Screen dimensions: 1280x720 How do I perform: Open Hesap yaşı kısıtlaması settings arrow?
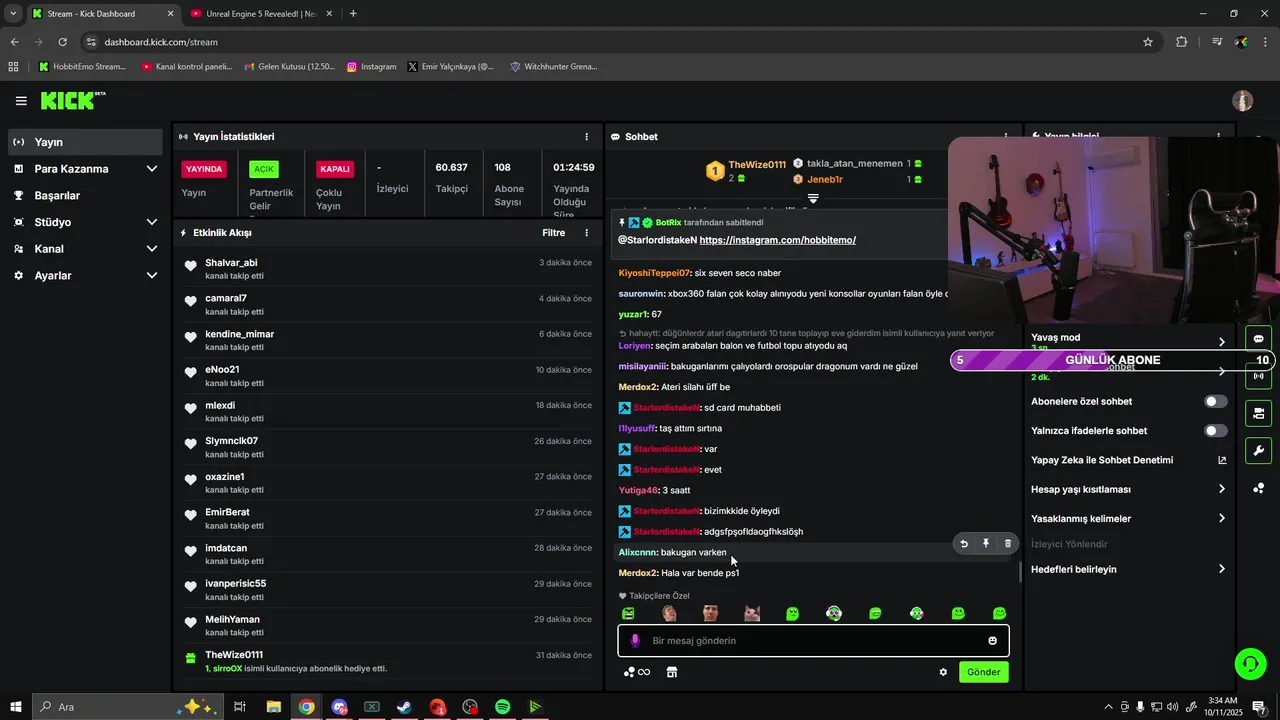tap(1221, 489)
